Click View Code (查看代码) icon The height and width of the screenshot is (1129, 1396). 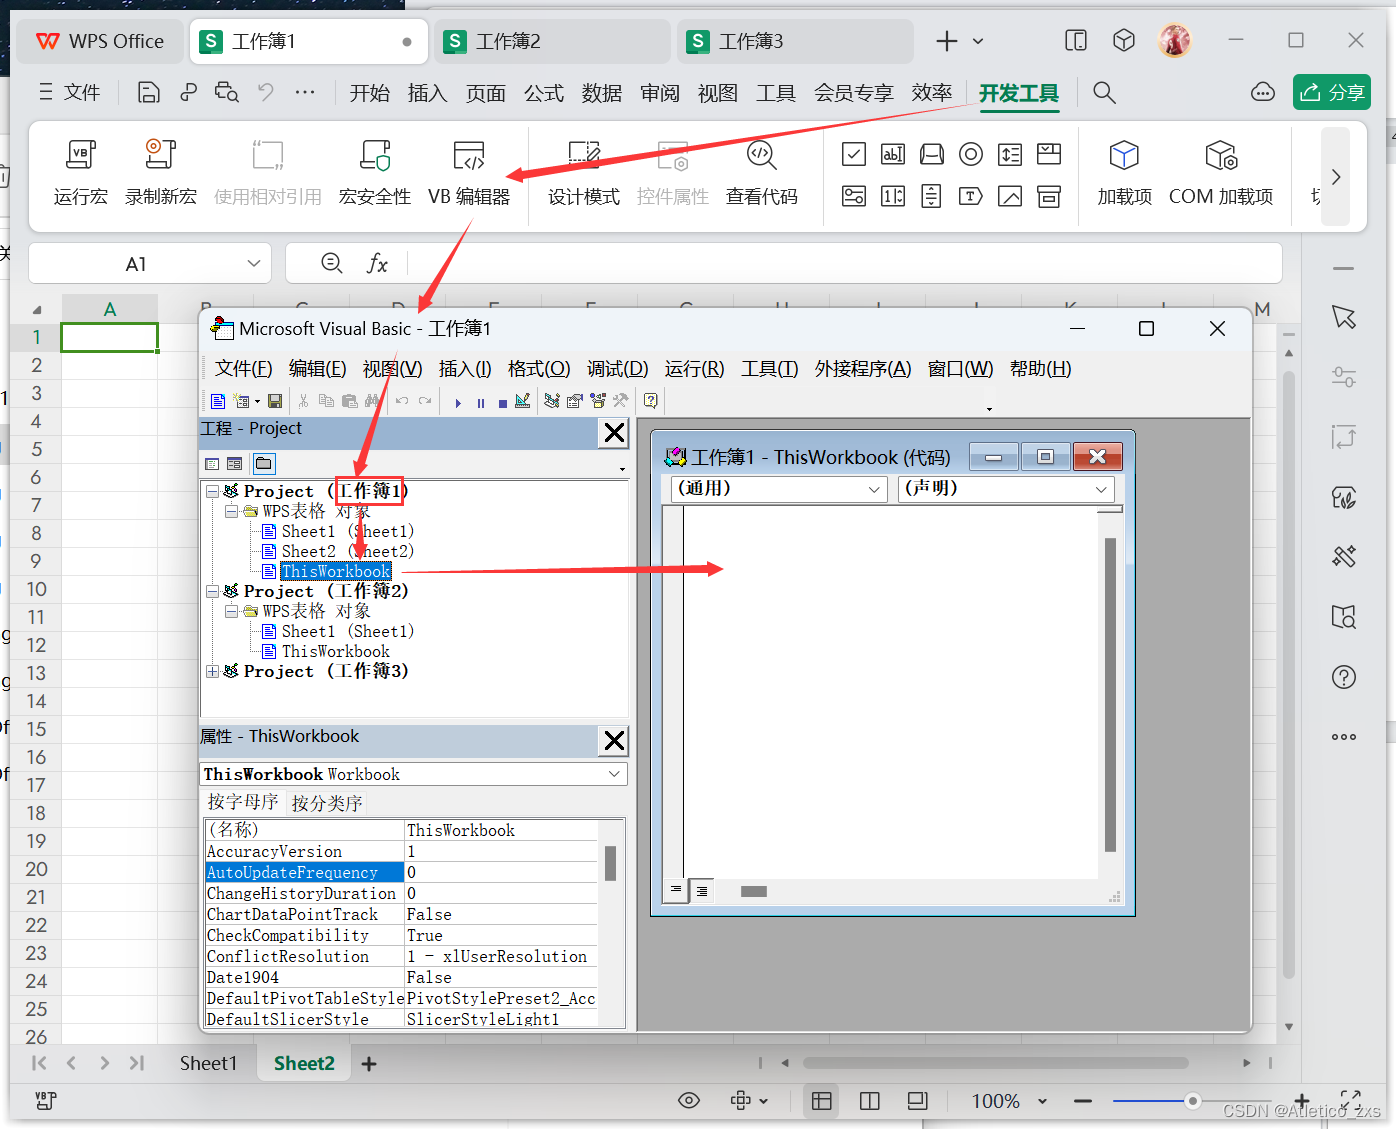click(761, 155)
